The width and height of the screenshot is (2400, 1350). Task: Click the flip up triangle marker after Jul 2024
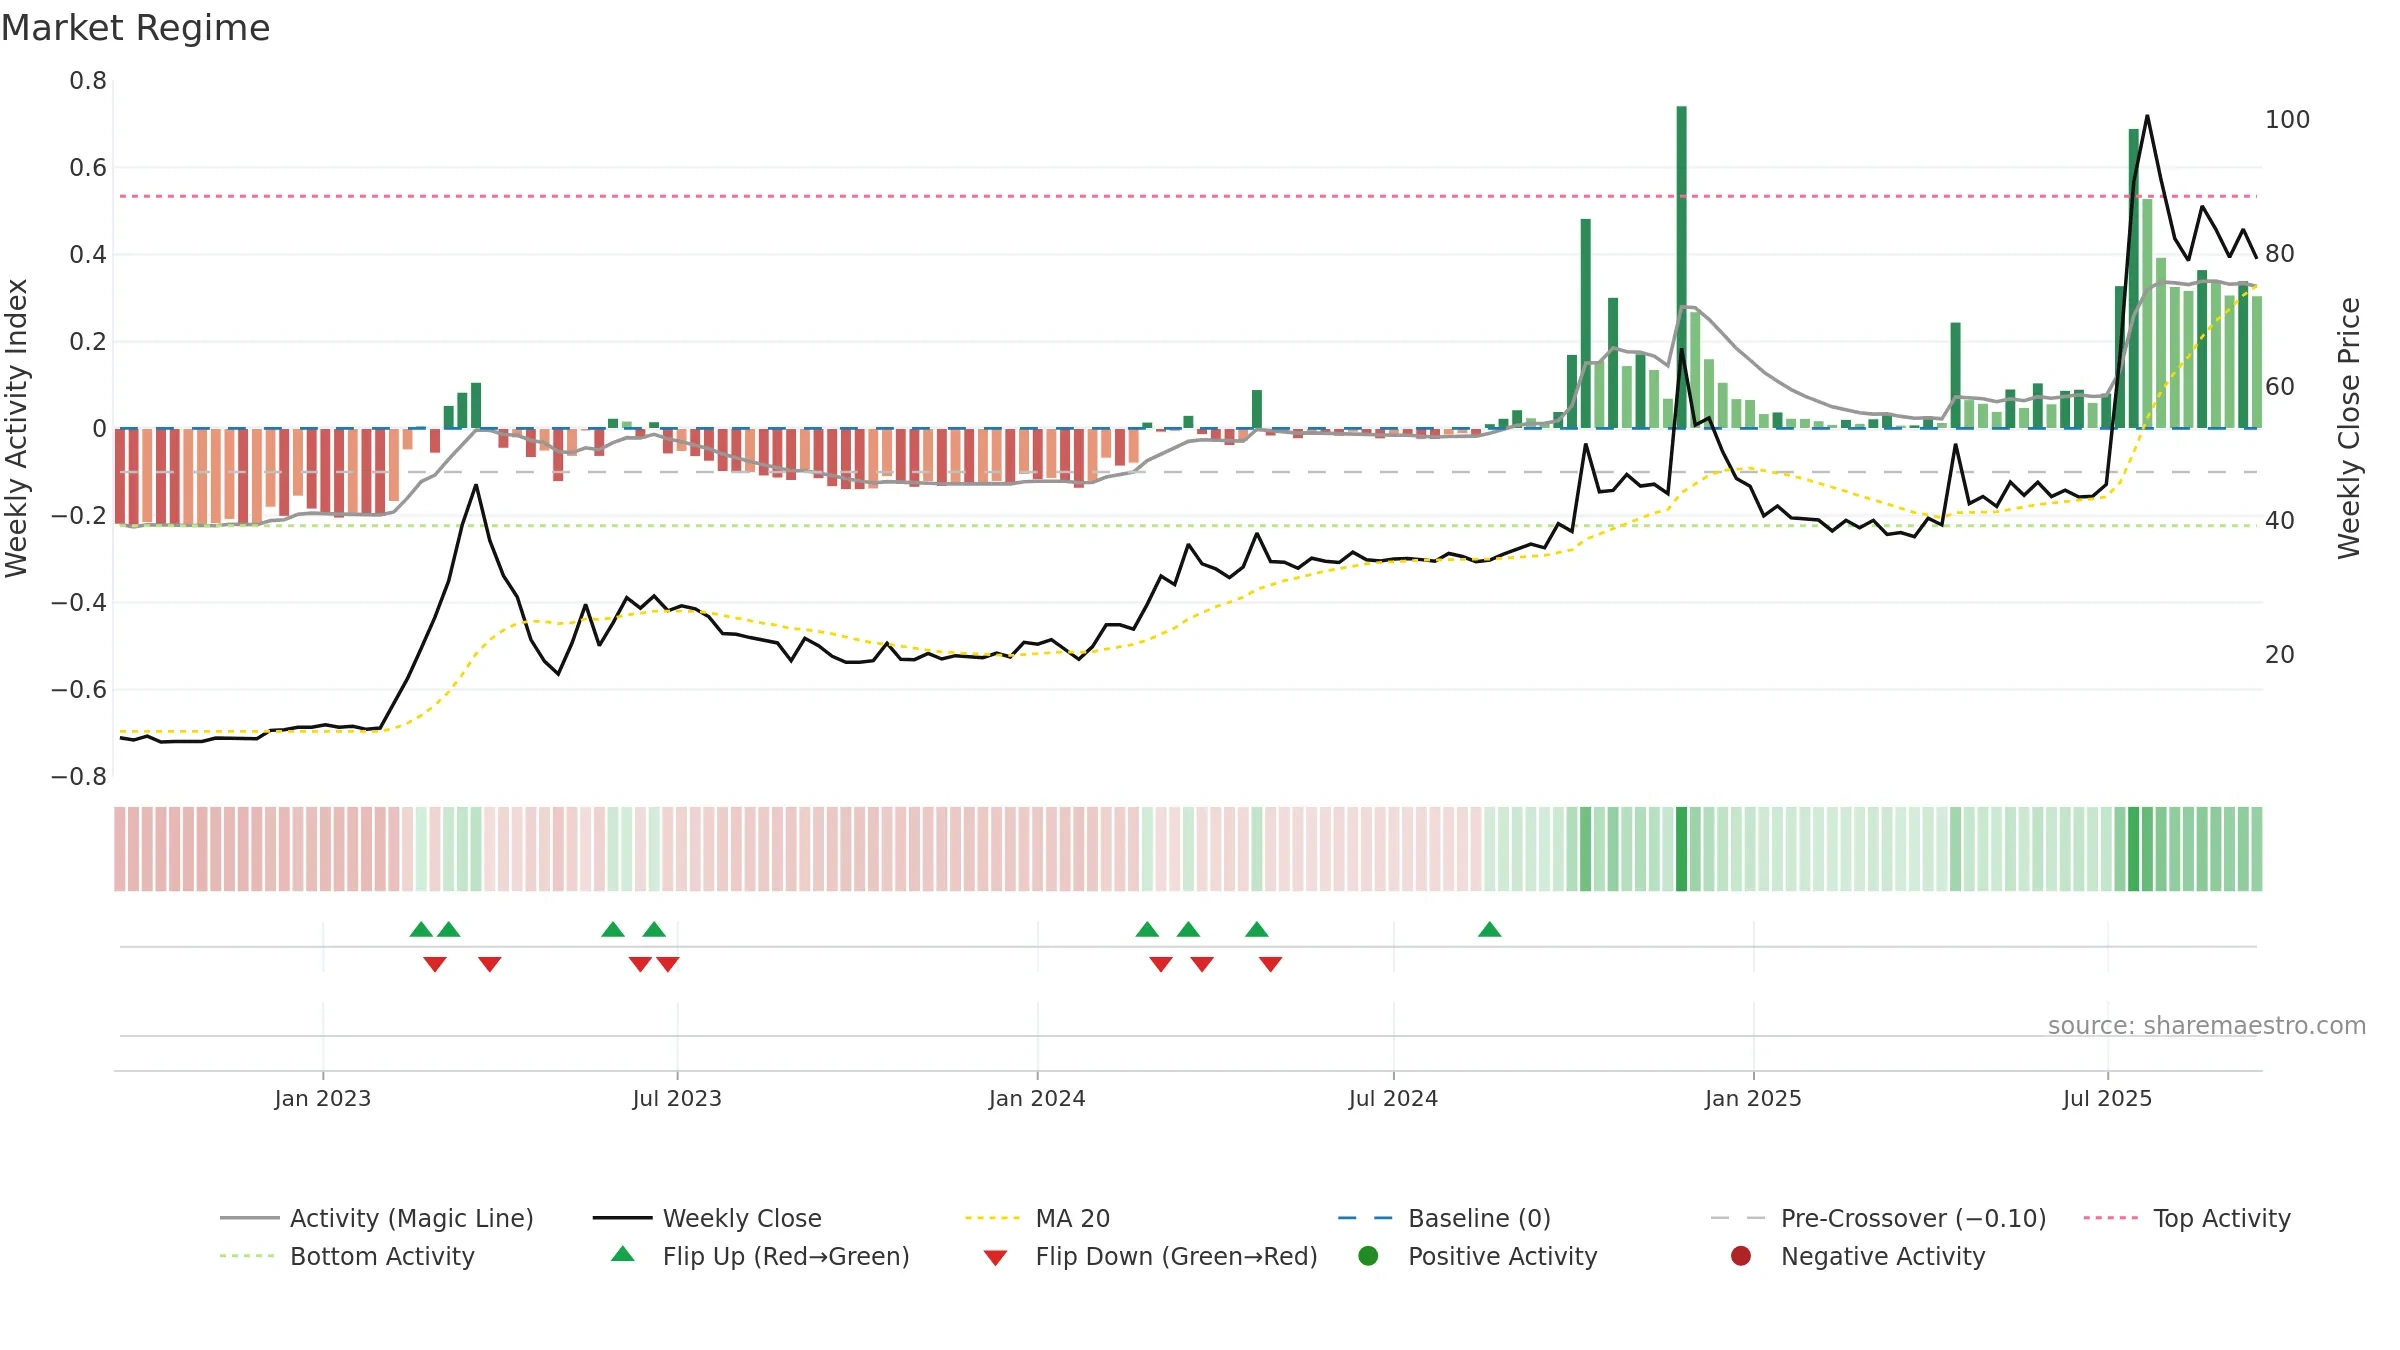click(1489, 930)
